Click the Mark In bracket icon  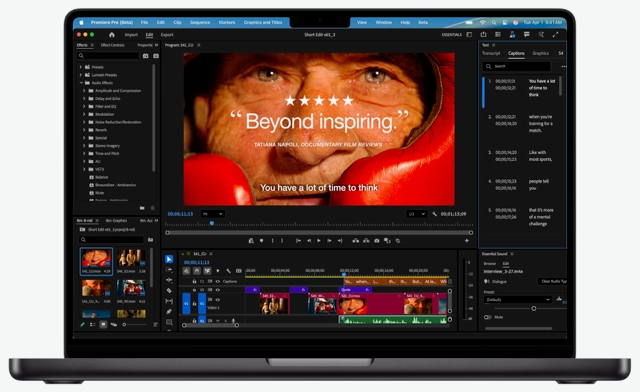(x=272, y=241)
